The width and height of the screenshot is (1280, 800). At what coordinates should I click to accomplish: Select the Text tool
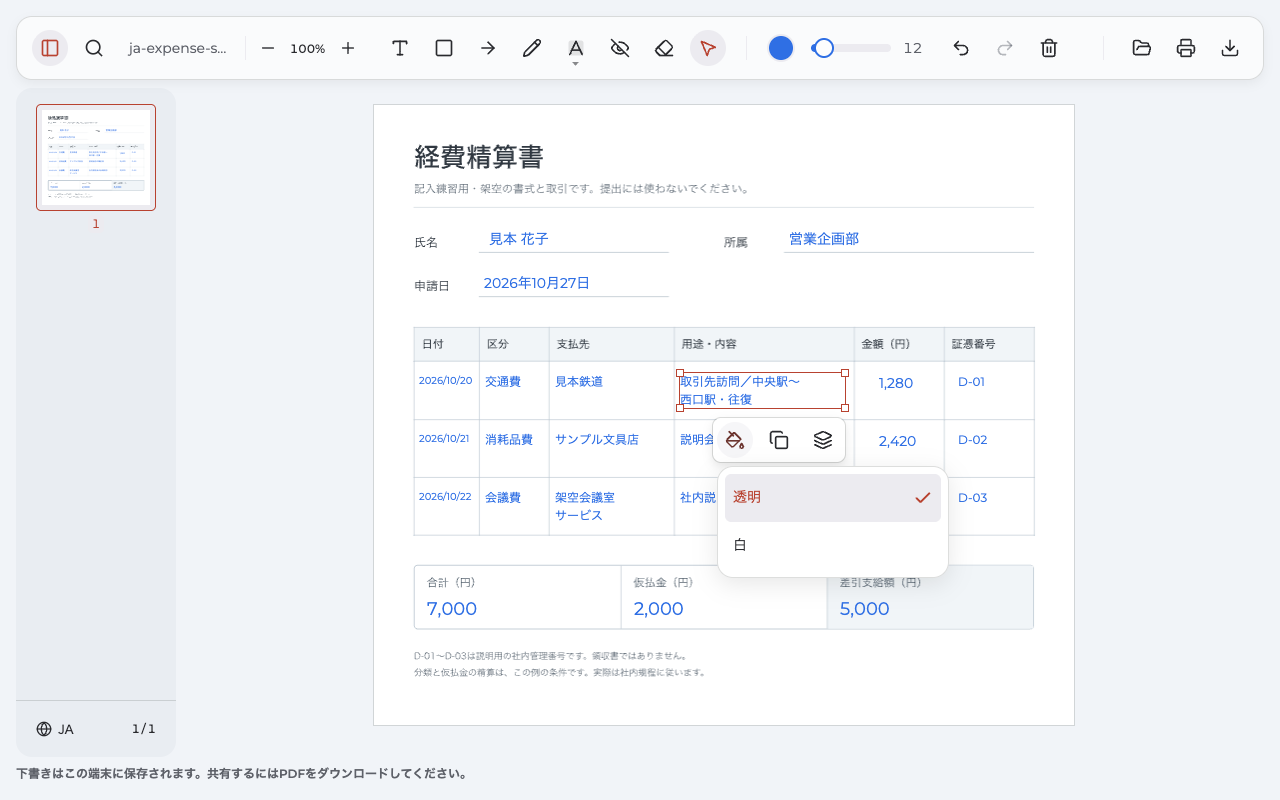[x=400, y=48]
